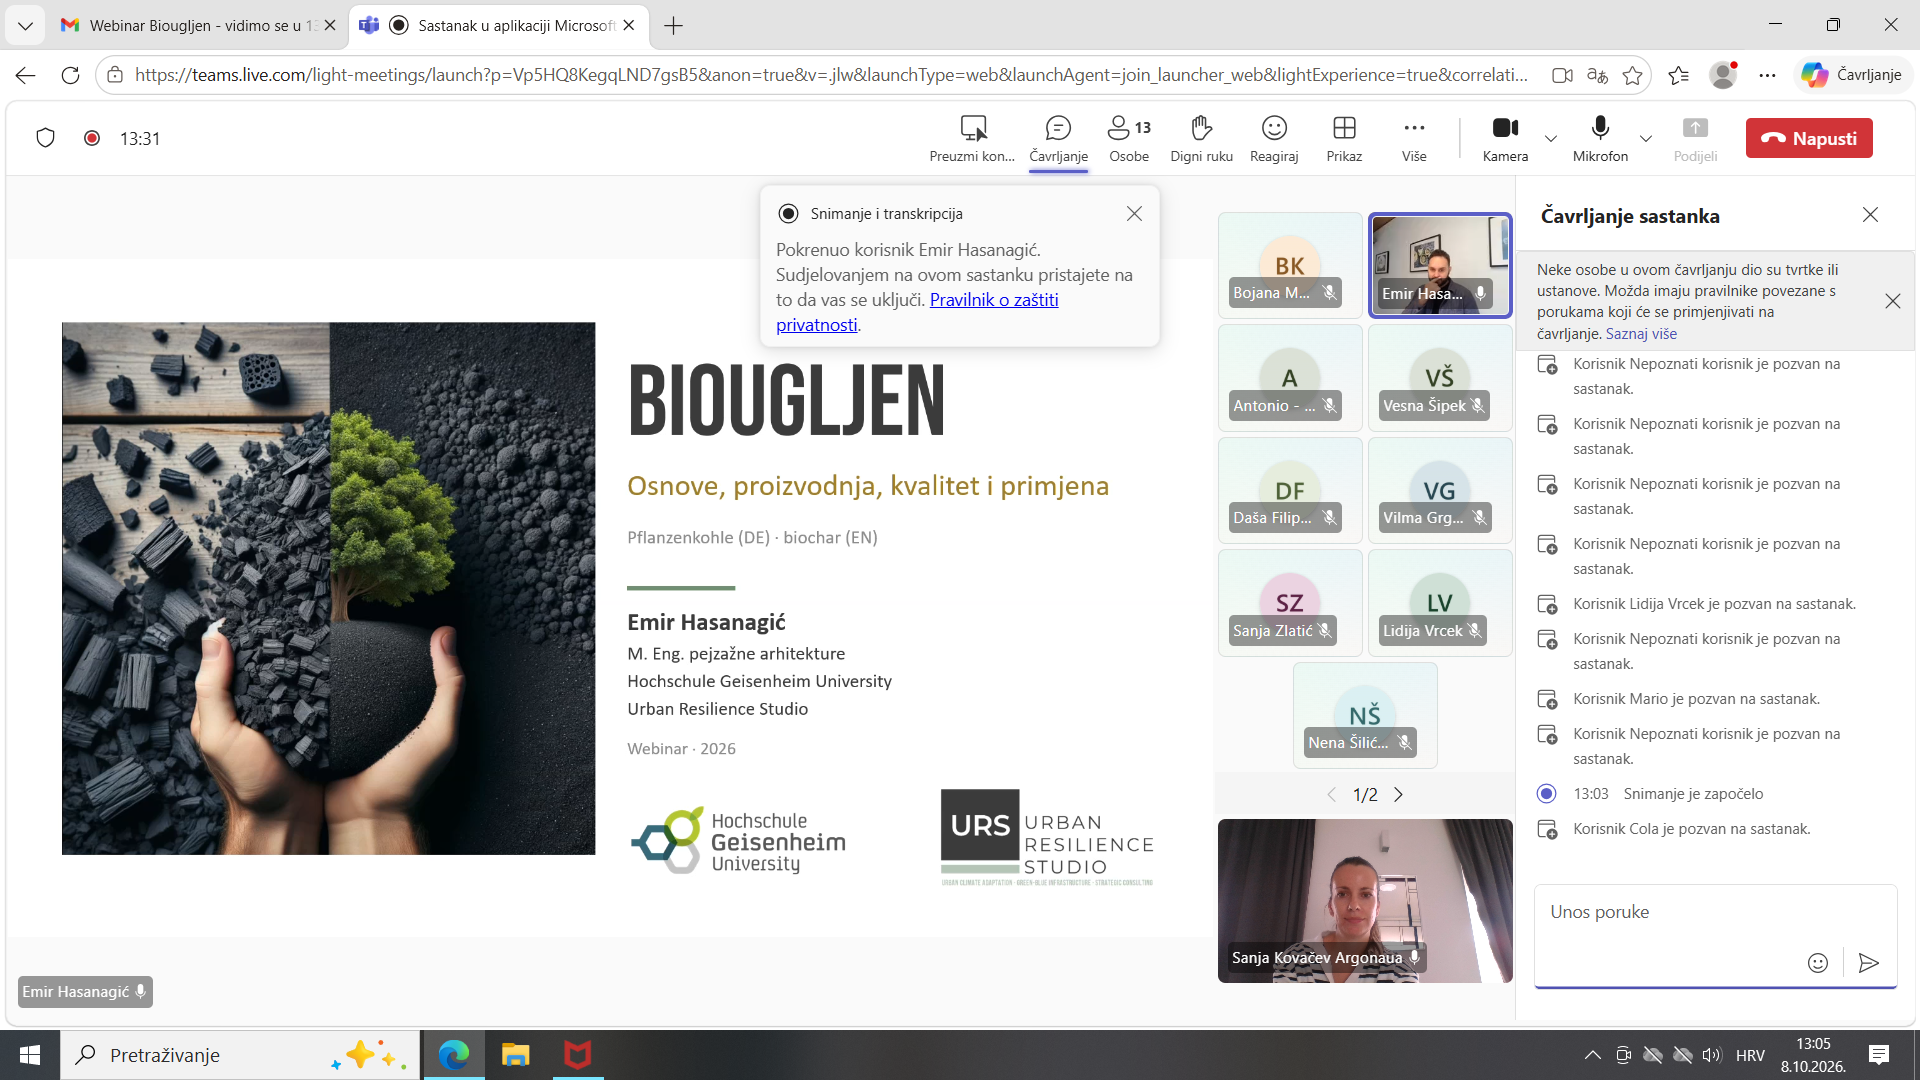Refresh the browser page
Viewport: 1920px width, 1080px height.
coord(70,75)
